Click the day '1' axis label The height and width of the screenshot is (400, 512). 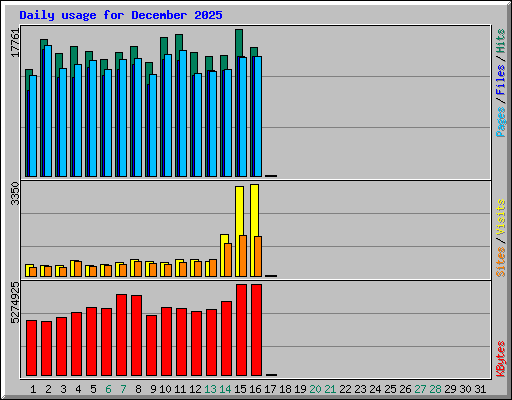[x=33, y=389]
